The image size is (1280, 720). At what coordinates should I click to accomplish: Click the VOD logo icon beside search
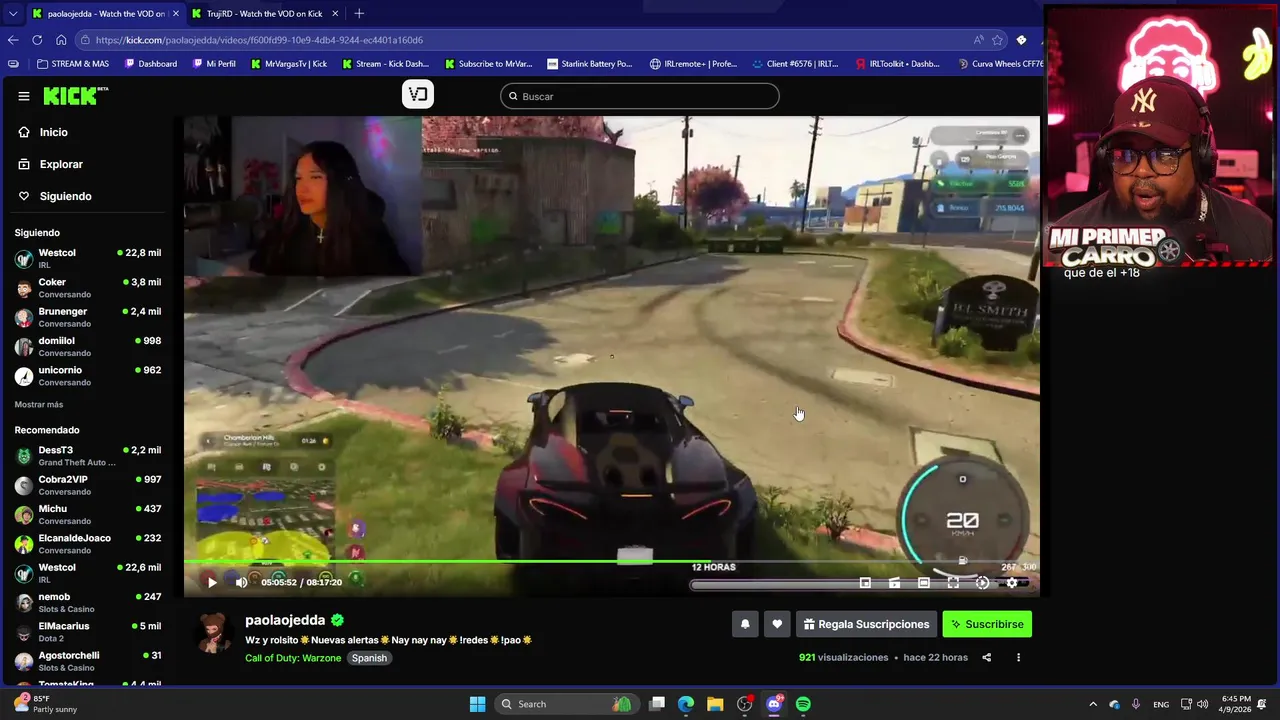tap(418, 95)
